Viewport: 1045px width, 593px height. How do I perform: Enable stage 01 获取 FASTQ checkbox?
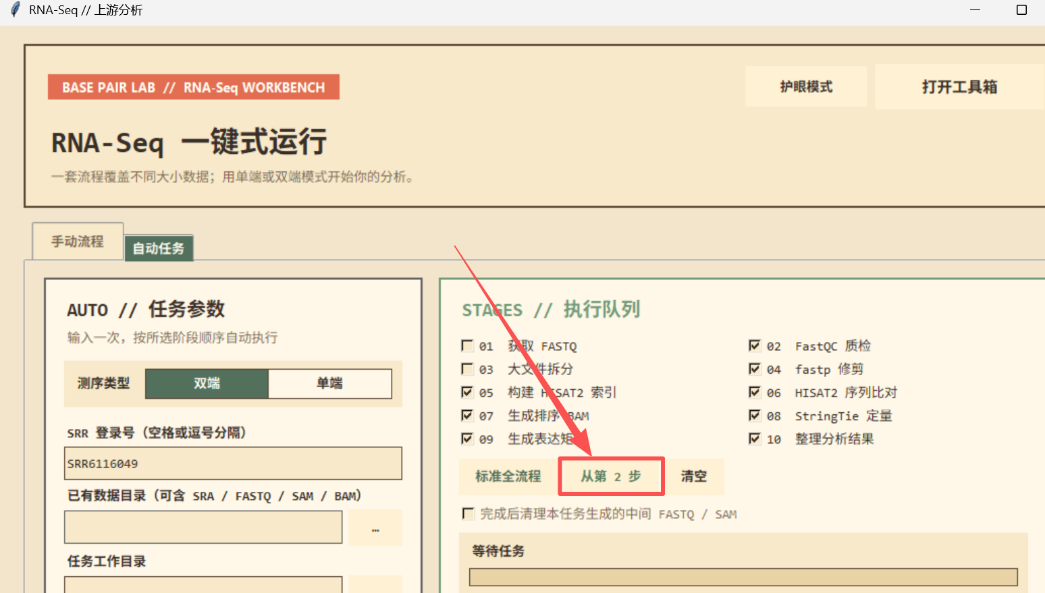(467, 346)
